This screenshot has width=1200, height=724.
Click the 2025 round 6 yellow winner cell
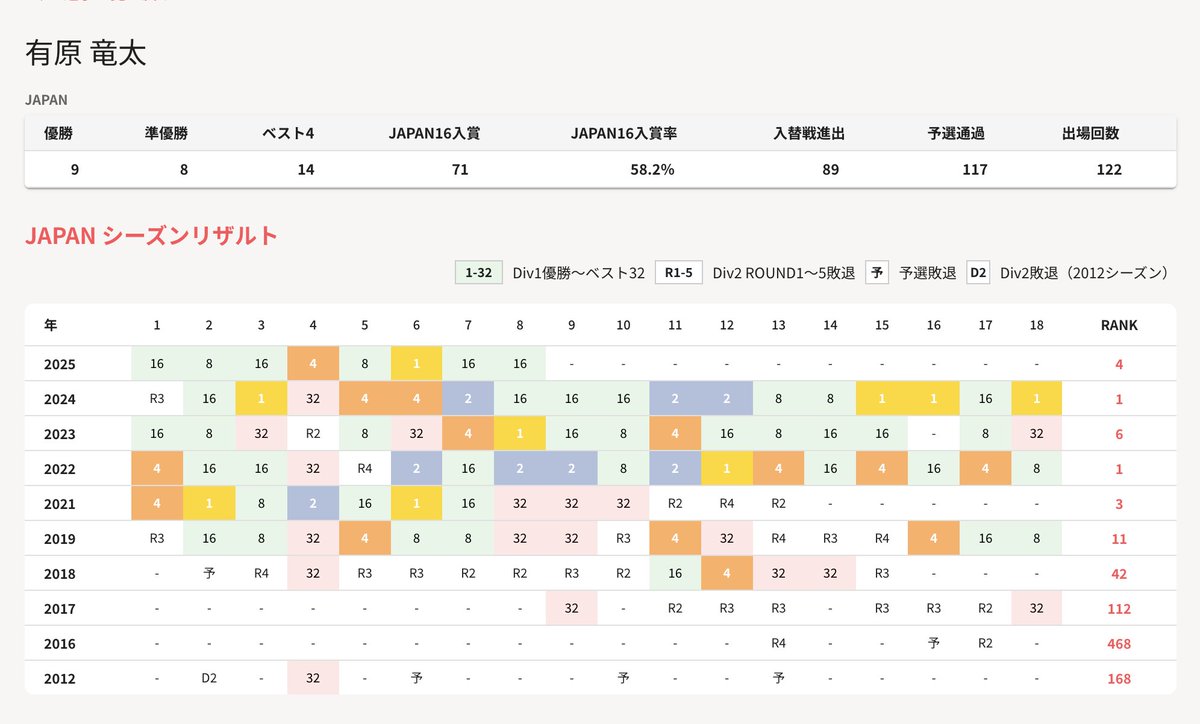(x=416, y=364)
